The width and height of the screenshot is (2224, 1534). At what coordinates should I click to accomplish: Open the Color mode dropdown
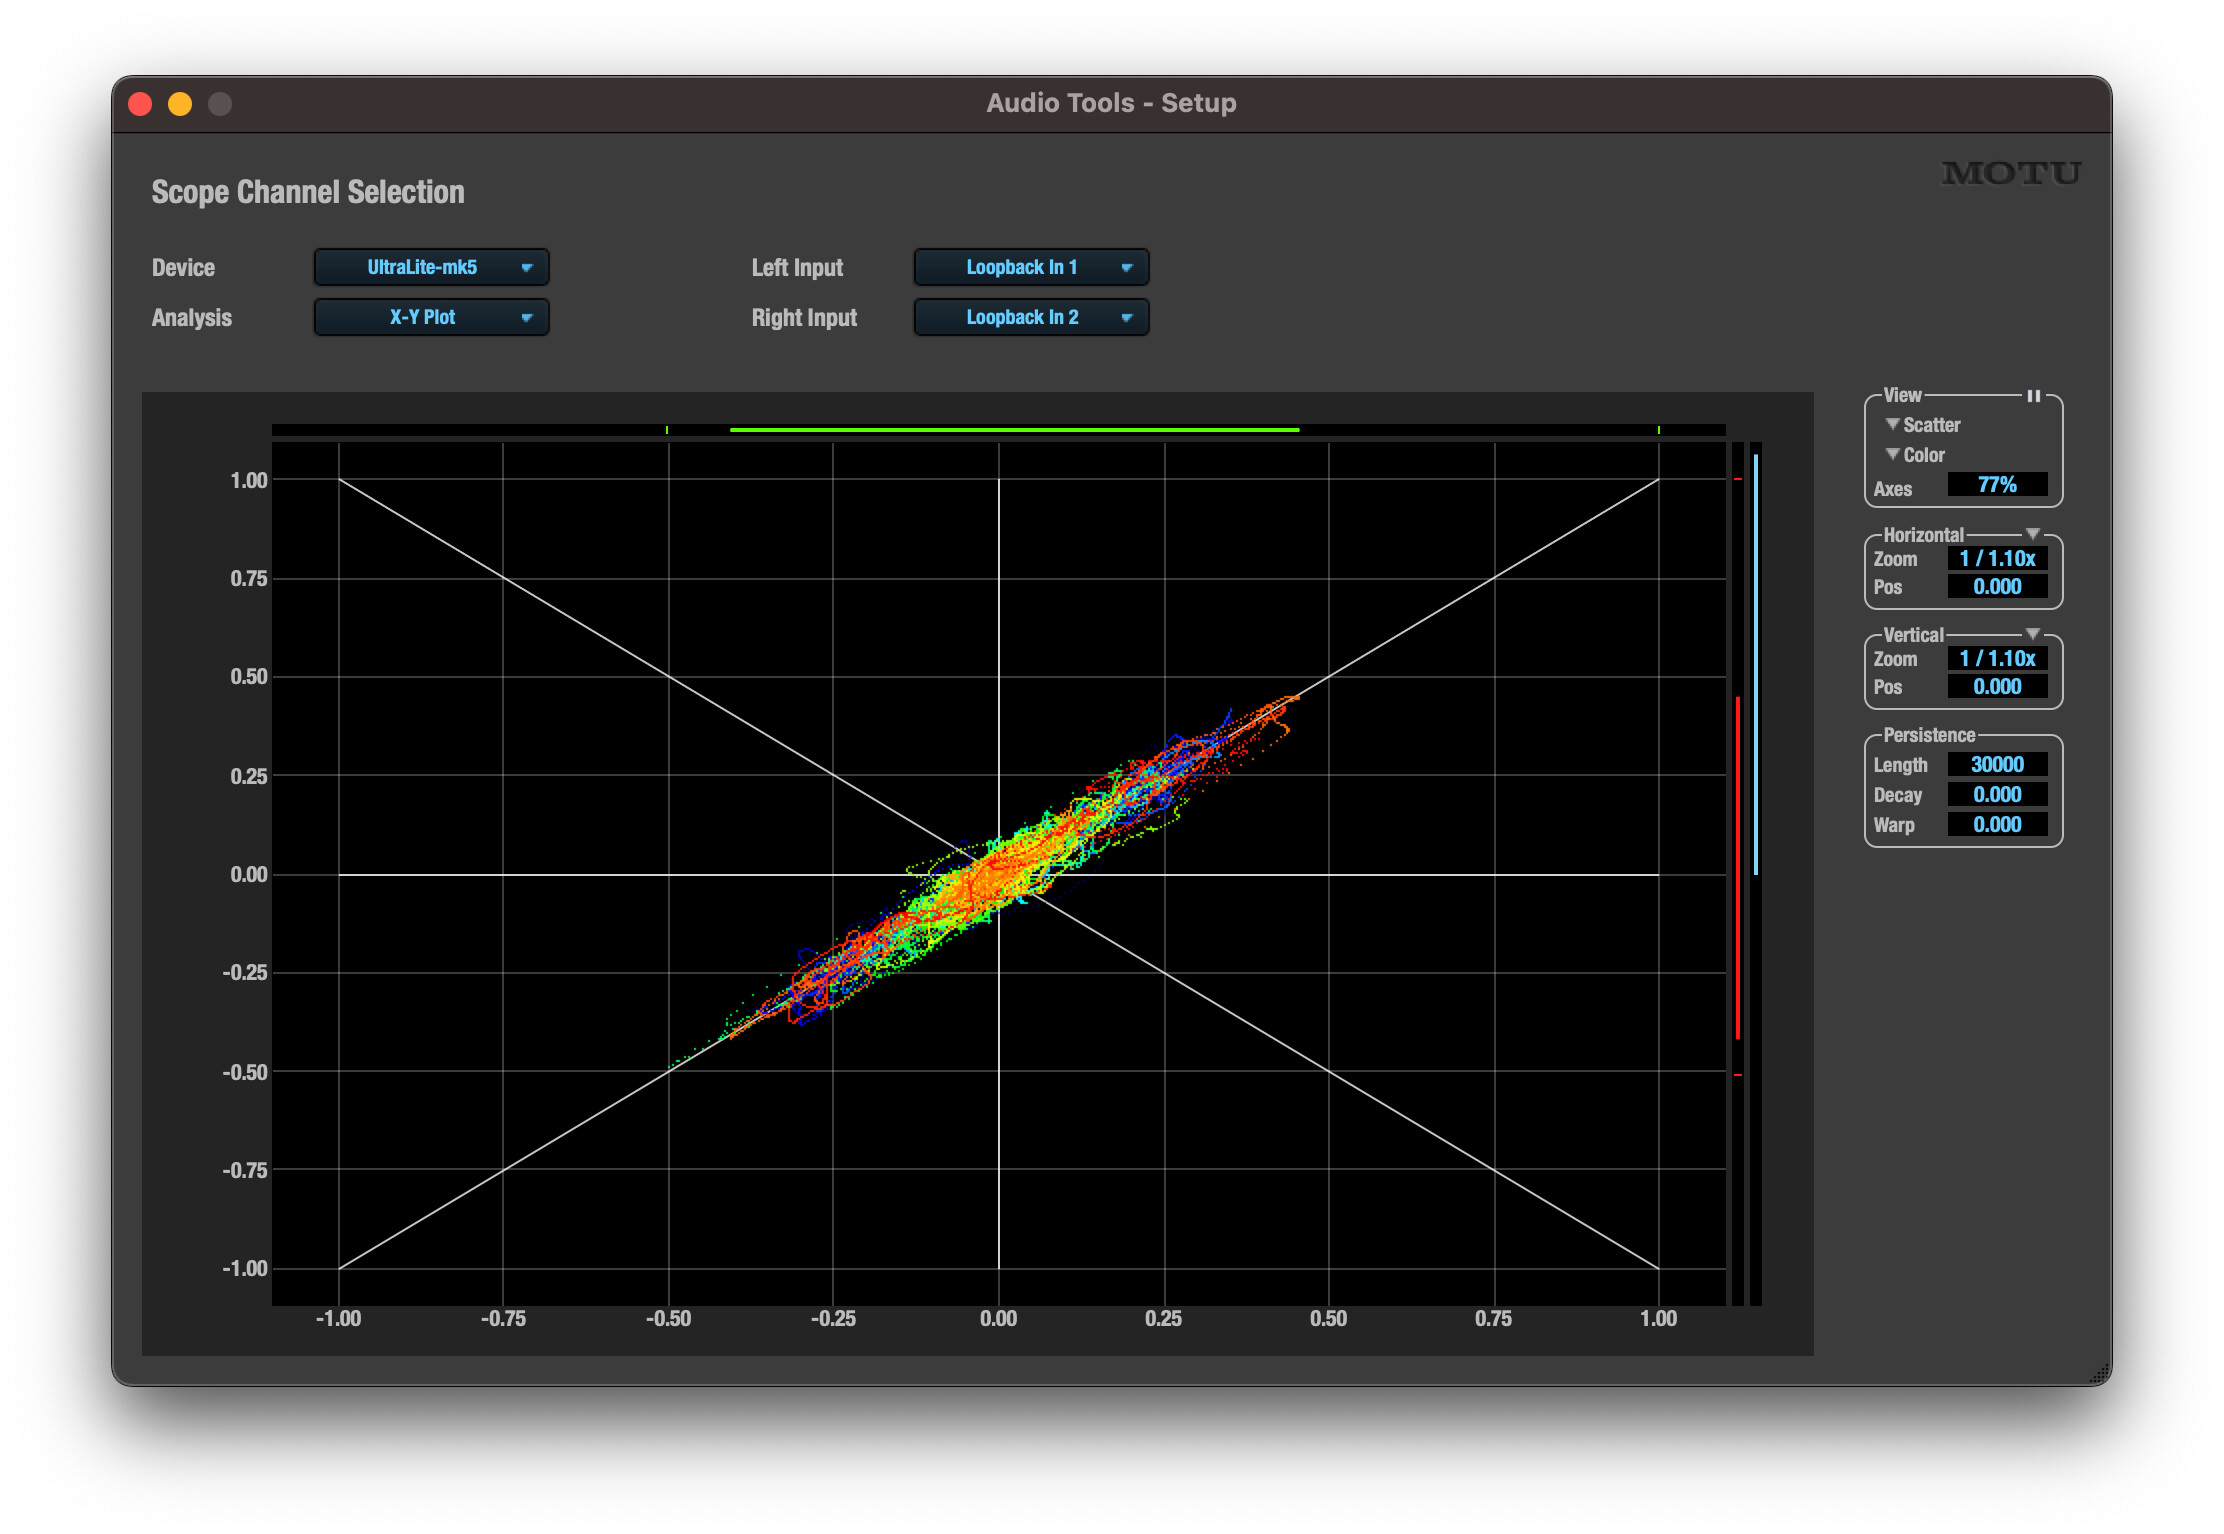pos(1915,455)
